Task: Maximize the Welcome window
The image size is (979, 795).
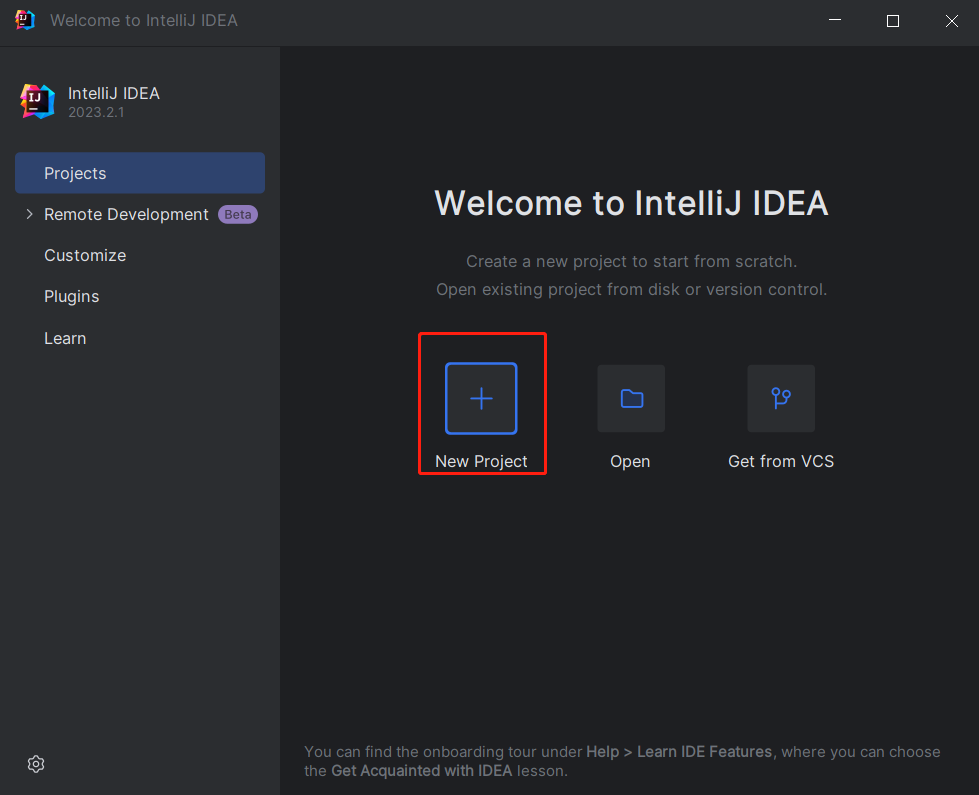Action: pos(893,20)
